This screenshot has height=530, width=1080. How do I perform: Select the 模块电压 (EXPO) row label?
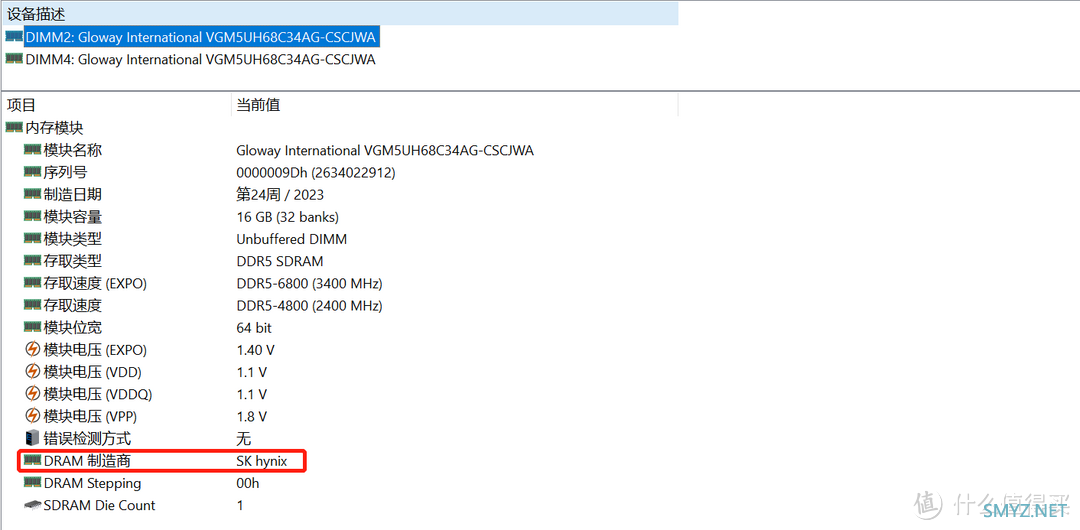click(95, 350)
